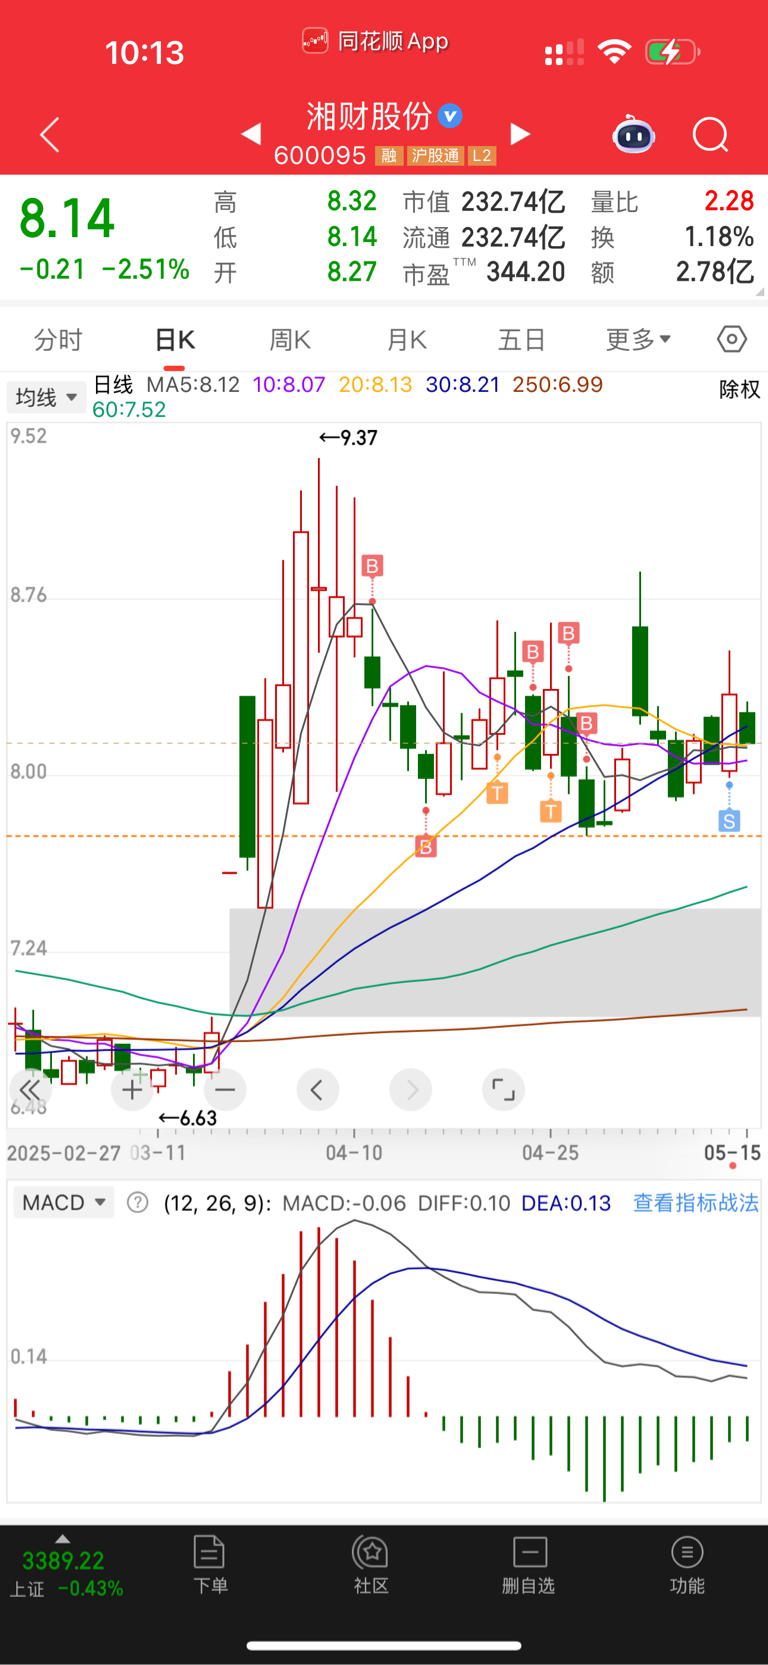The image size is (768, 1665).
Task: Switch to 月K monthly tab
Action: (x=407, y=340)
